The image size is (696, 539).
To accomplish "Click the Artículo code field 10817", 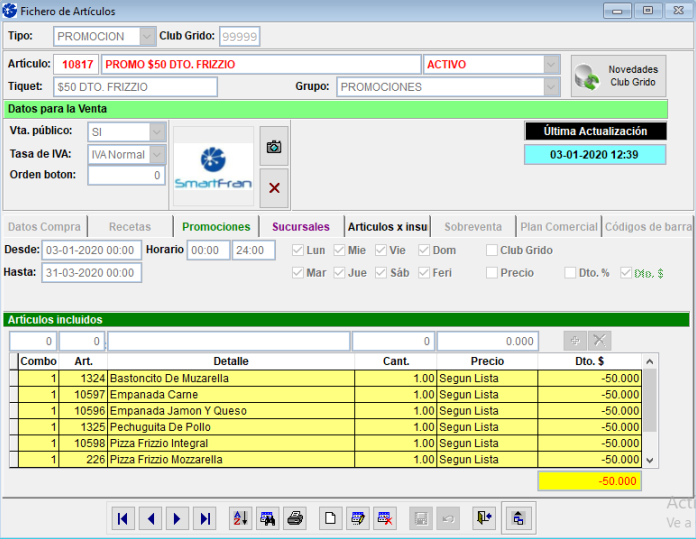I will [76, 65].
